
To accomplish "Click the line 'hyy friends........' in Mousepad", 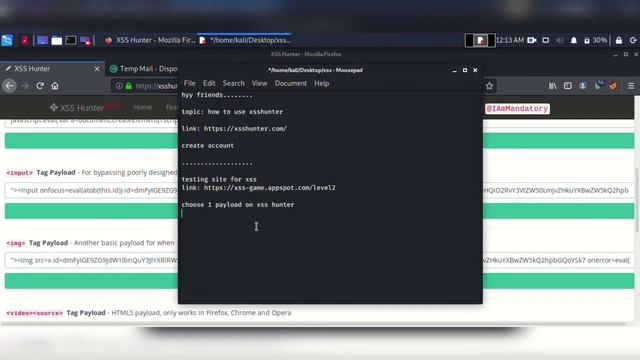I will pos(217,95).
